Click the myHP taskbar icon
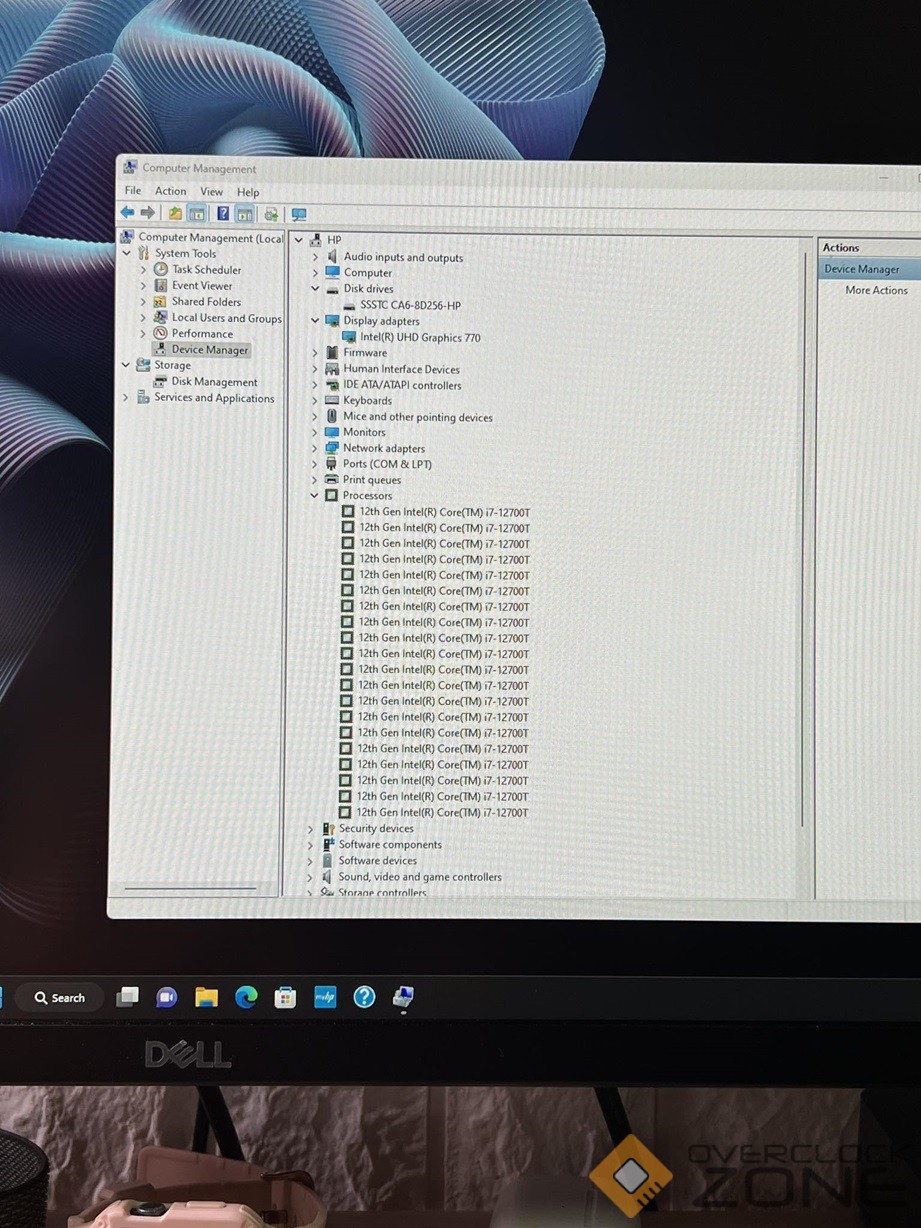The image size is (921, 1228). 325,997
